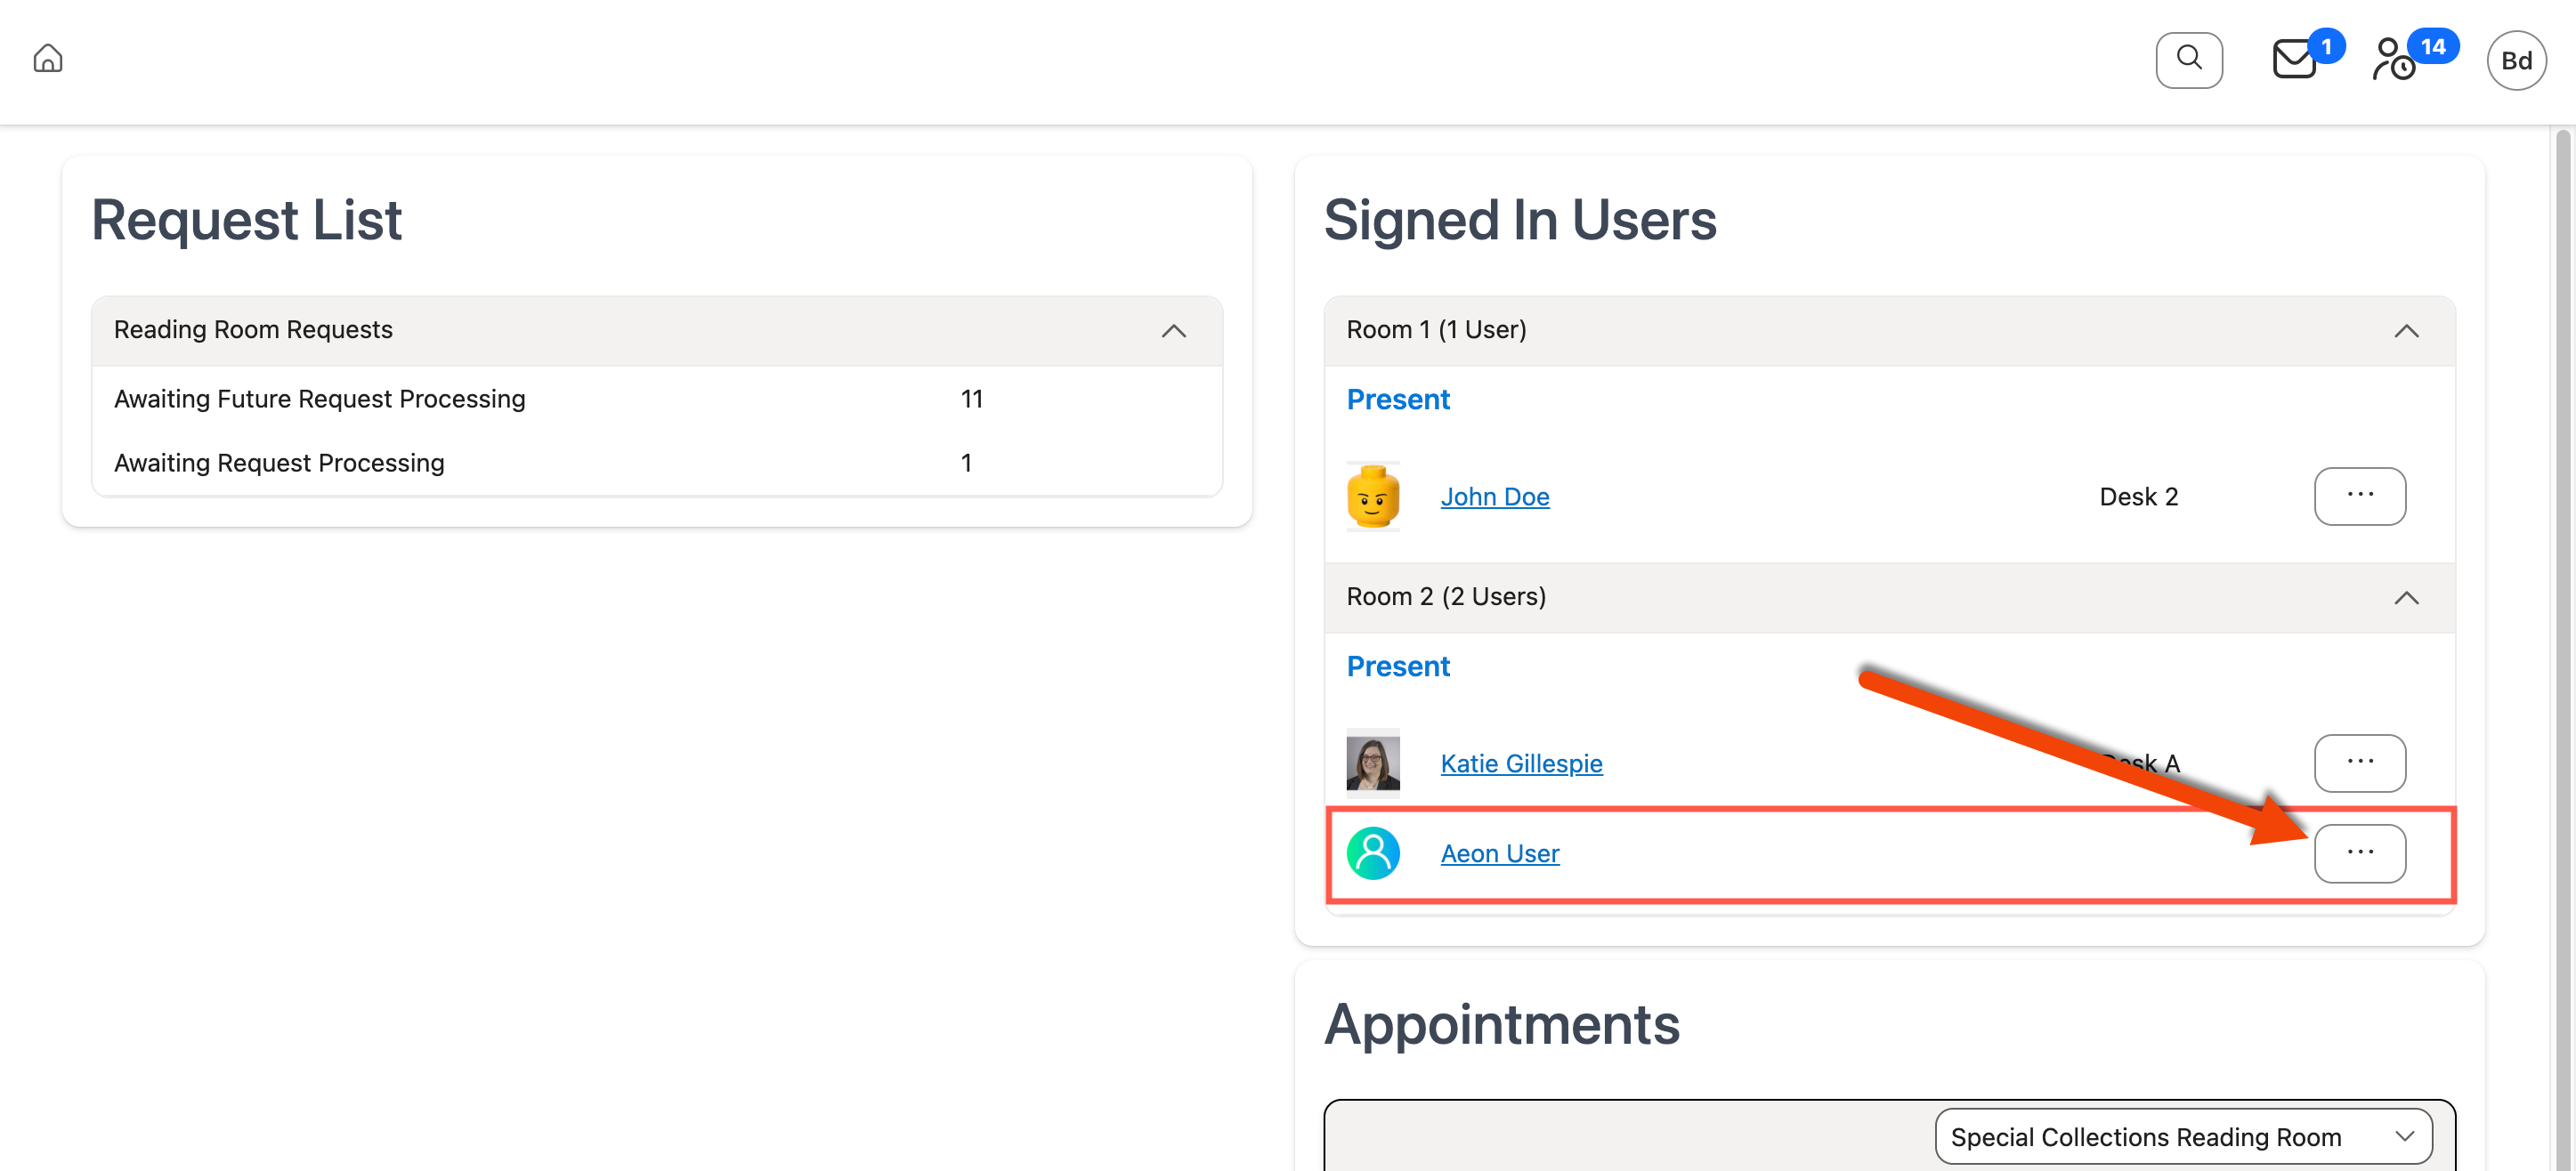This screenshot has height=1171, width=2576.
Task: Click the page vertical scrollbar
Action: 2562,640
